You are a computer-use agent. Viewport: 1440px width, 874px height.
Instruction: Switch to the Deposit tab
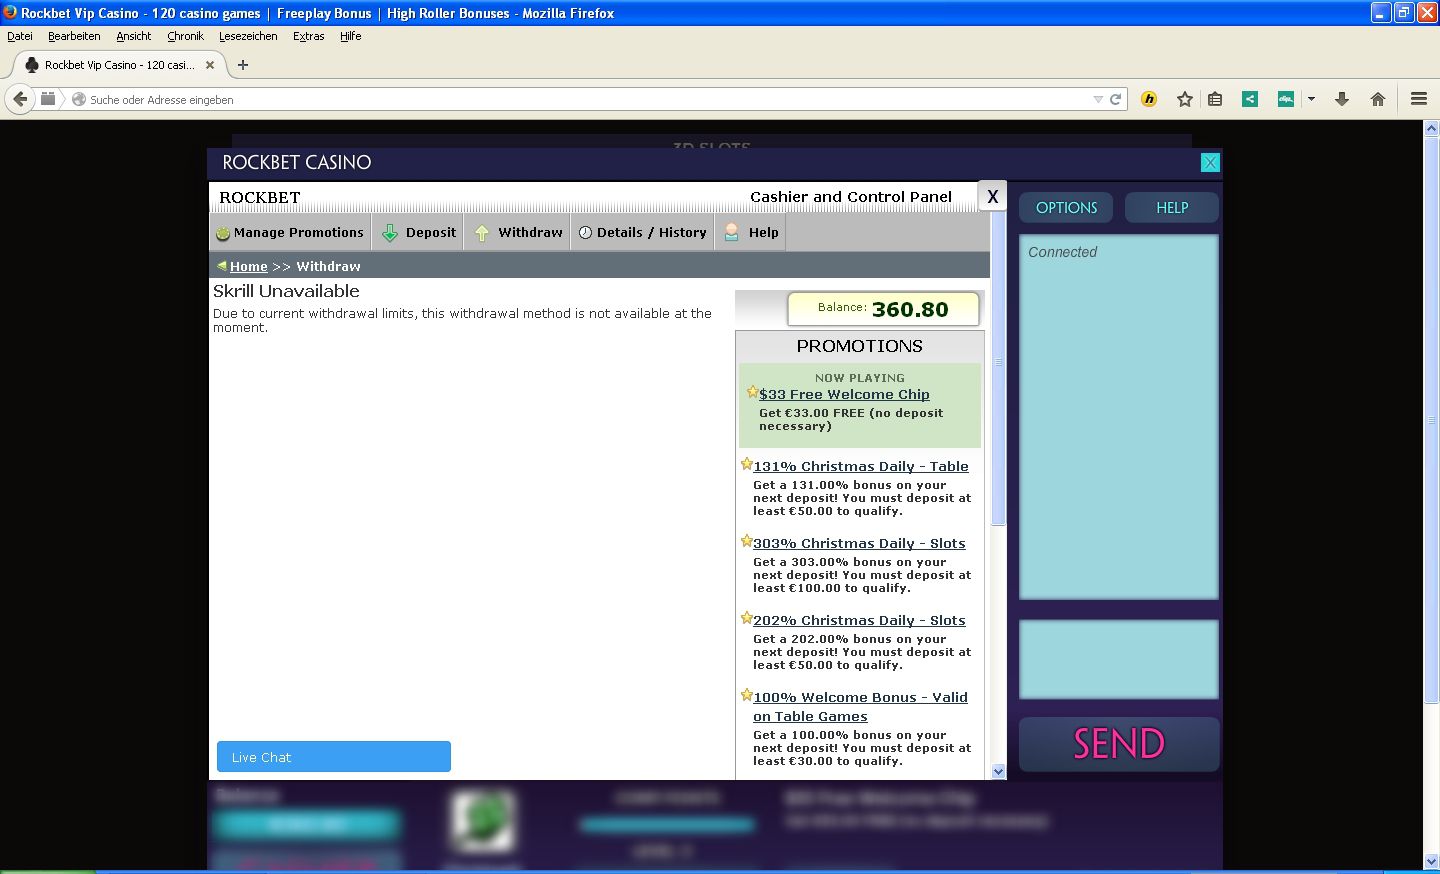(x=420, y=232)
